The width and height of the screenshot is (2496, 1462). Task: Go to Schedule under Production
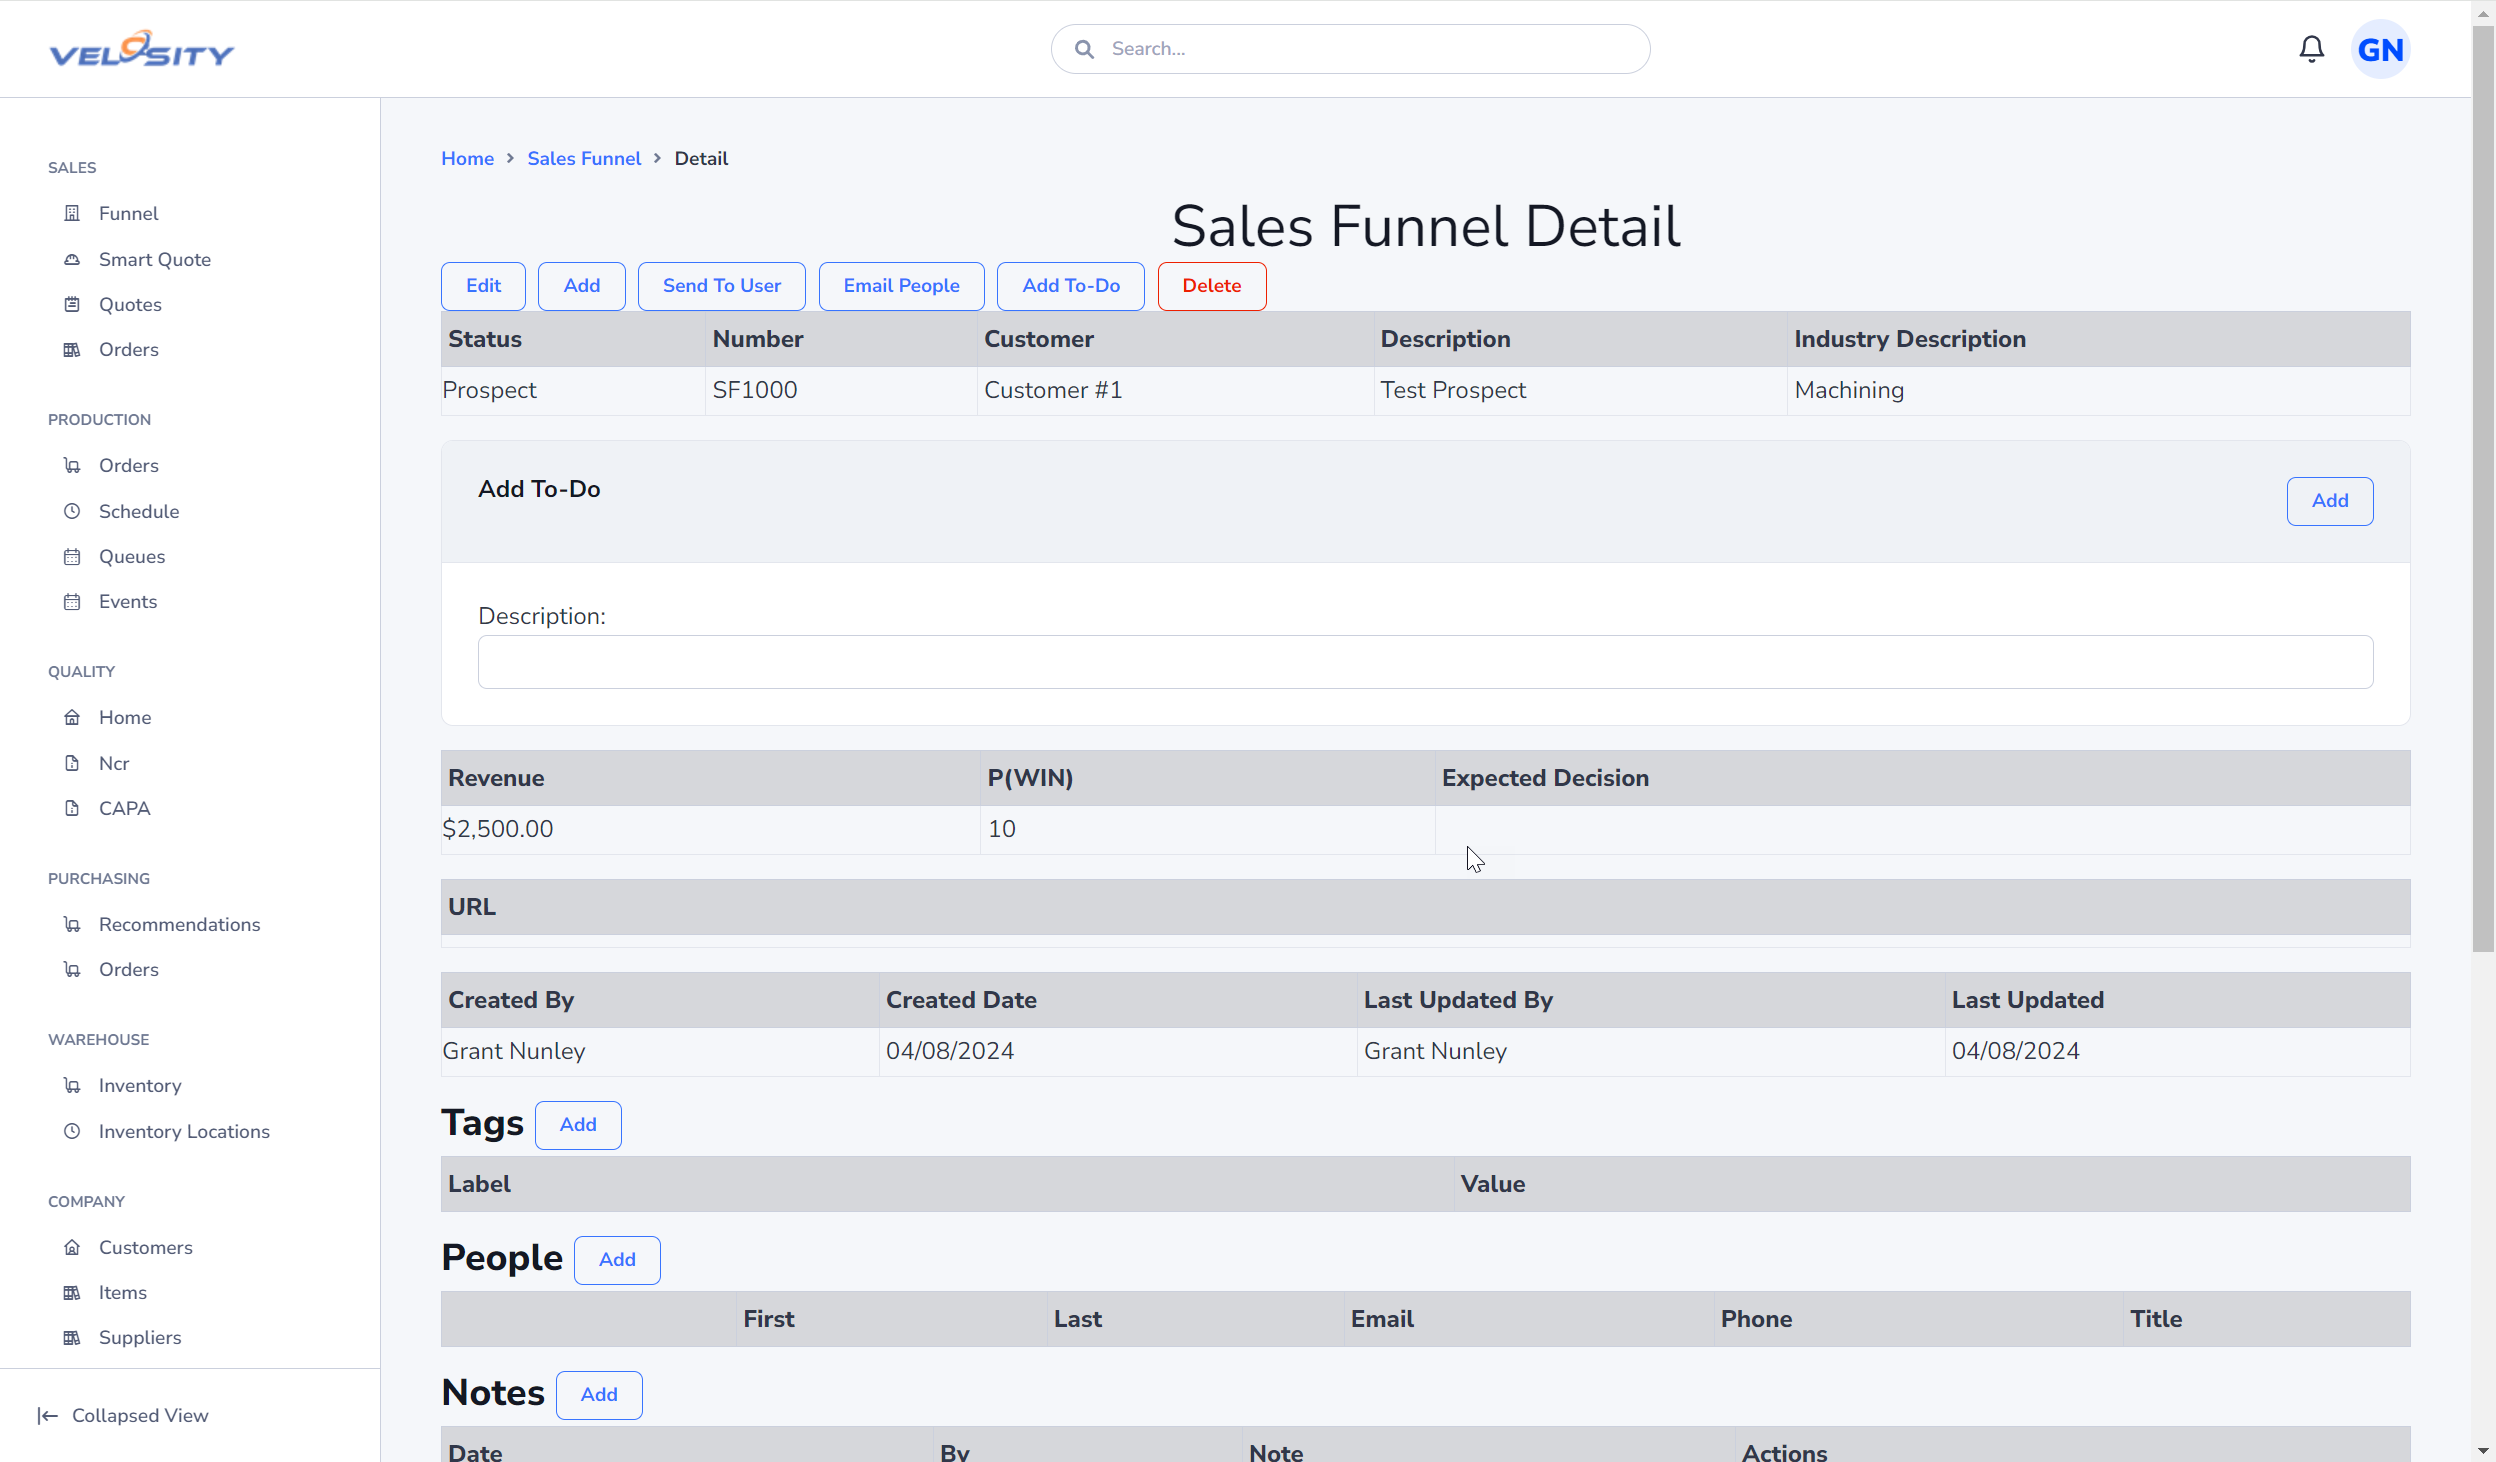(139, 511)
